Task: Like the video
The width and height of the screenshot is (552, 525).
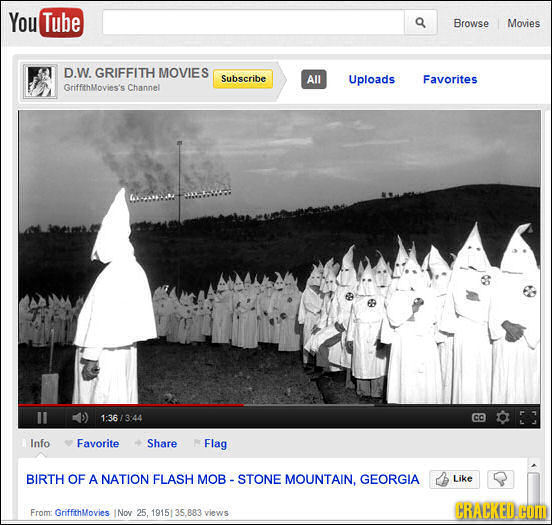Action: [454, 479]
